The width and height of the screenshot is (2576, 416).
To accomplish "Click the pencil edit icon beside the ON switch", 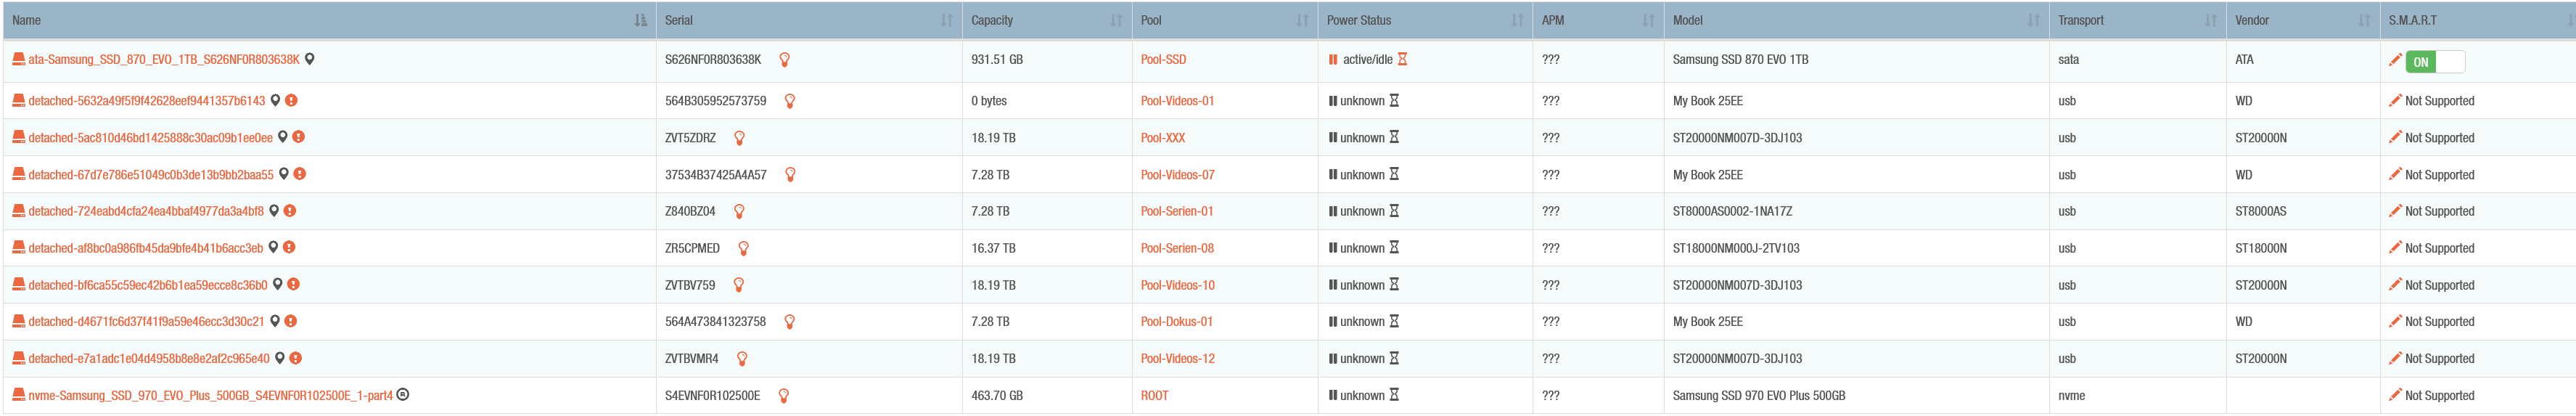I will 2395,60.
